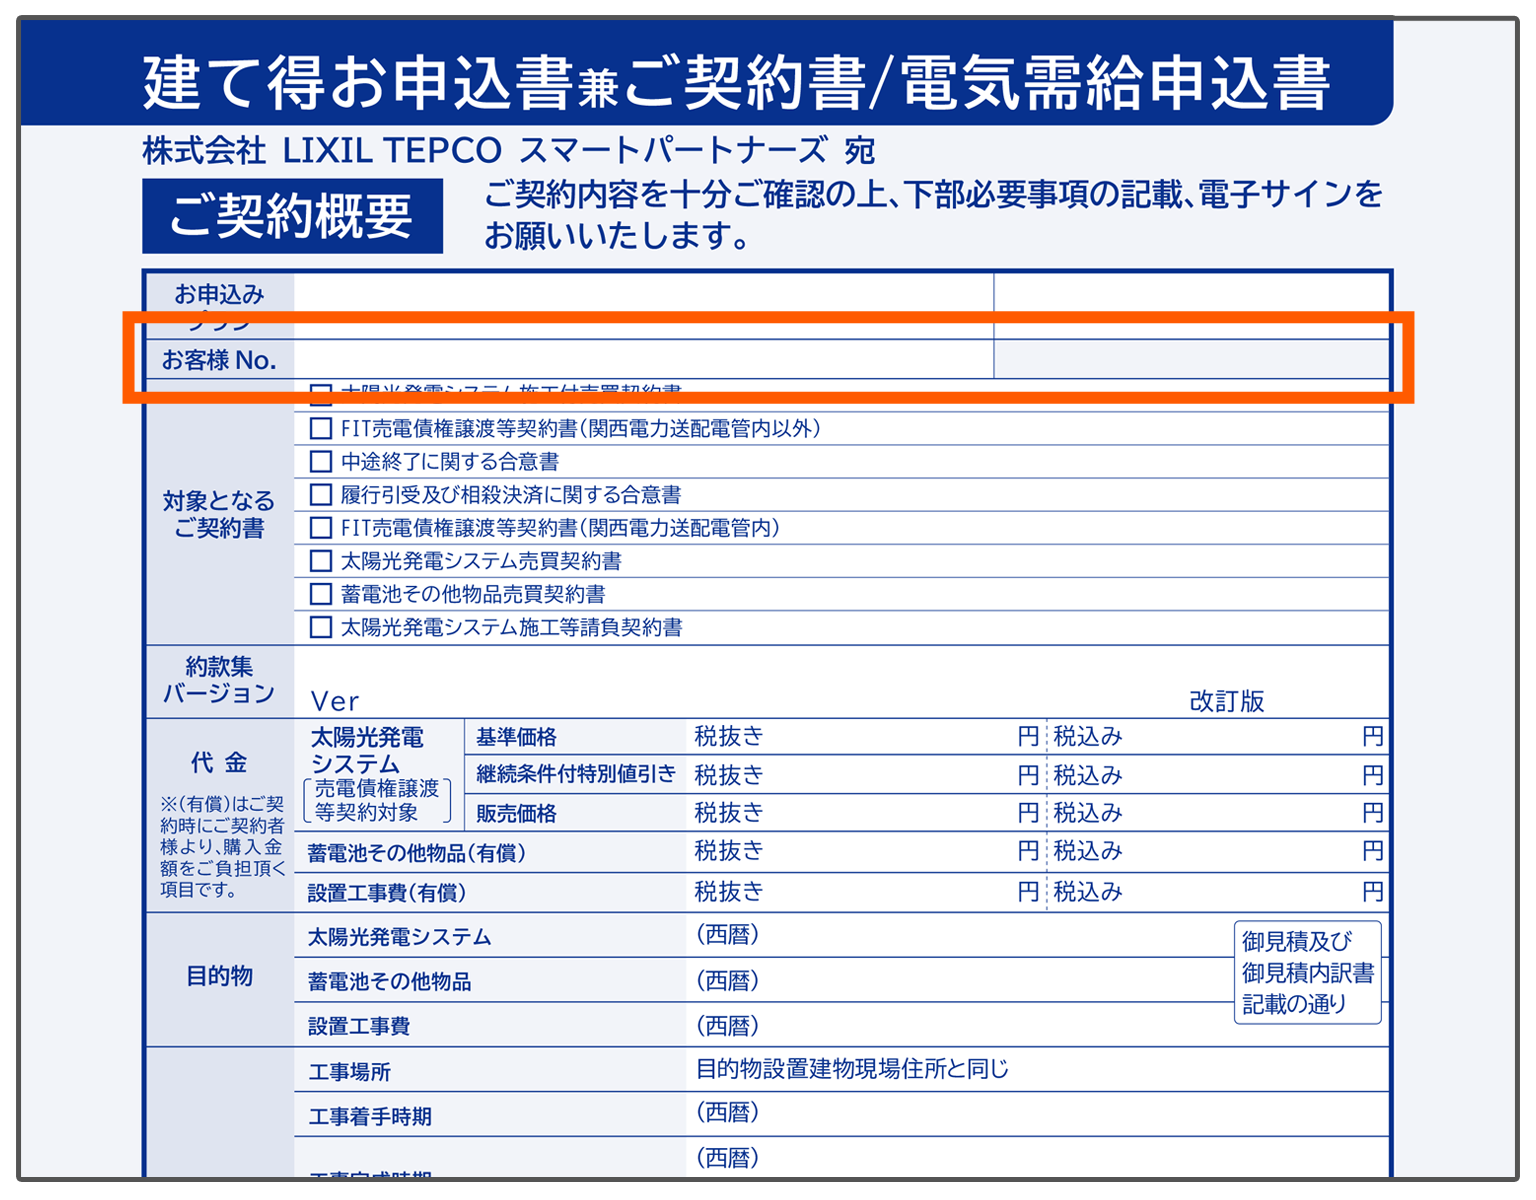Viewport: 1536px width, 1200px height.
Task: Check the 太陽光発電システム売買契約書 box
Action: pos(321,561)
